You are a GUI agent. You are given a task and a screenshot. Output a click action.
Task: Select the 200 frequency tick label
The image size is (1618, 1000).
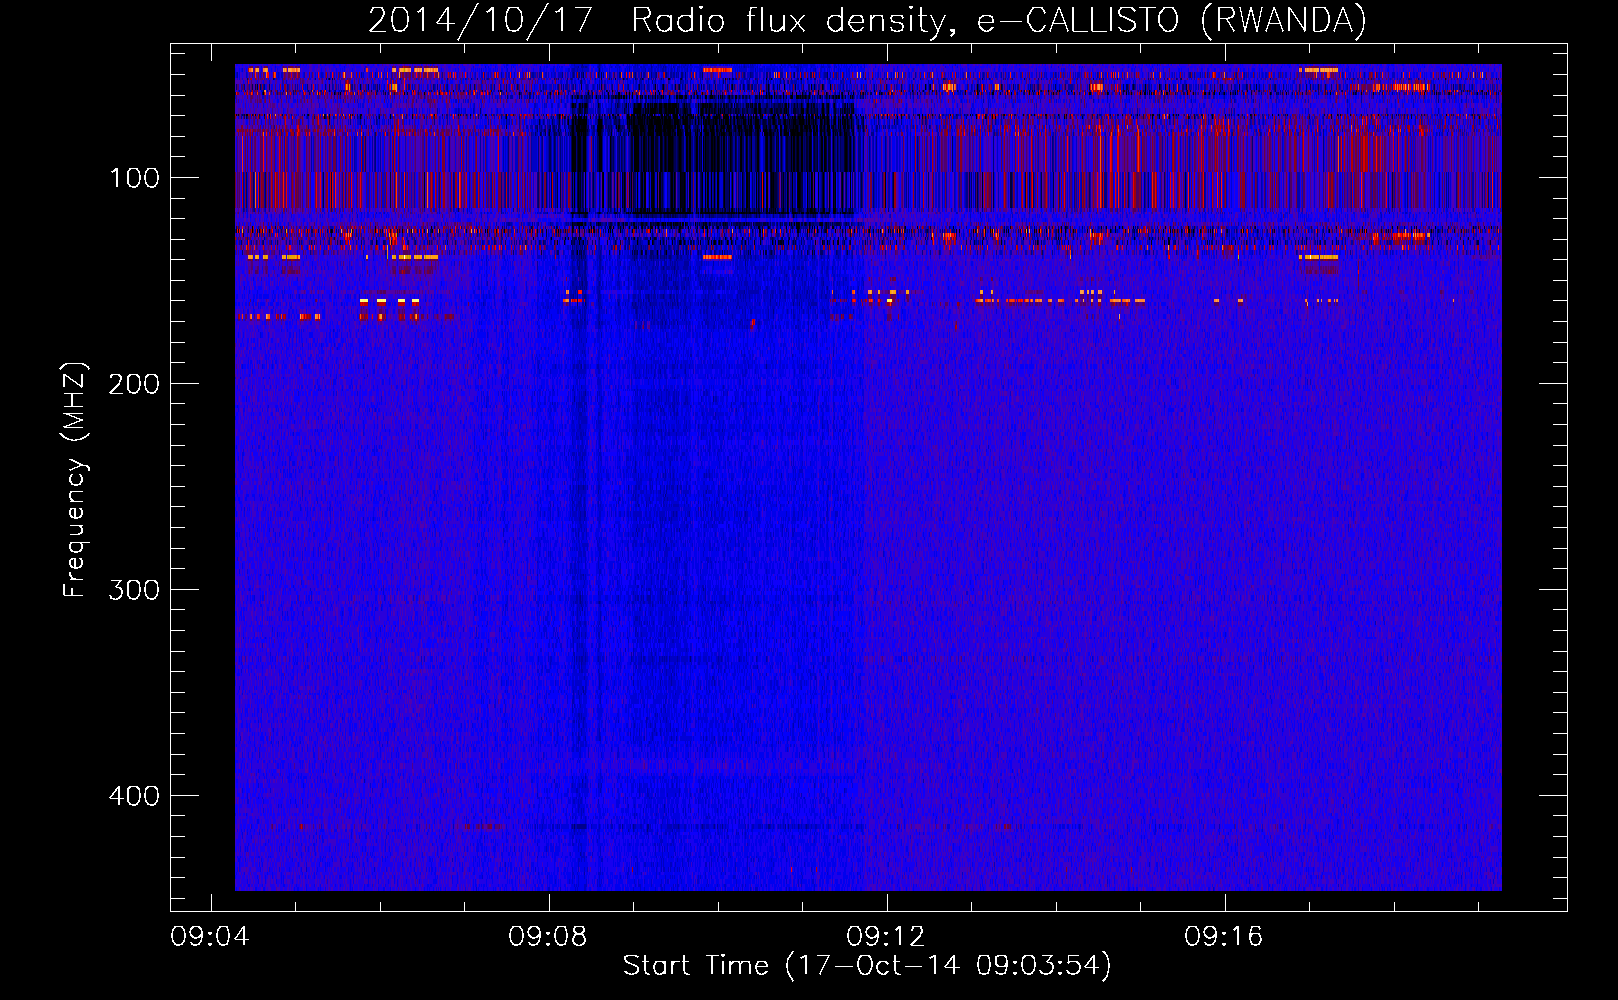pyautogui.click(x=134, y=384)
